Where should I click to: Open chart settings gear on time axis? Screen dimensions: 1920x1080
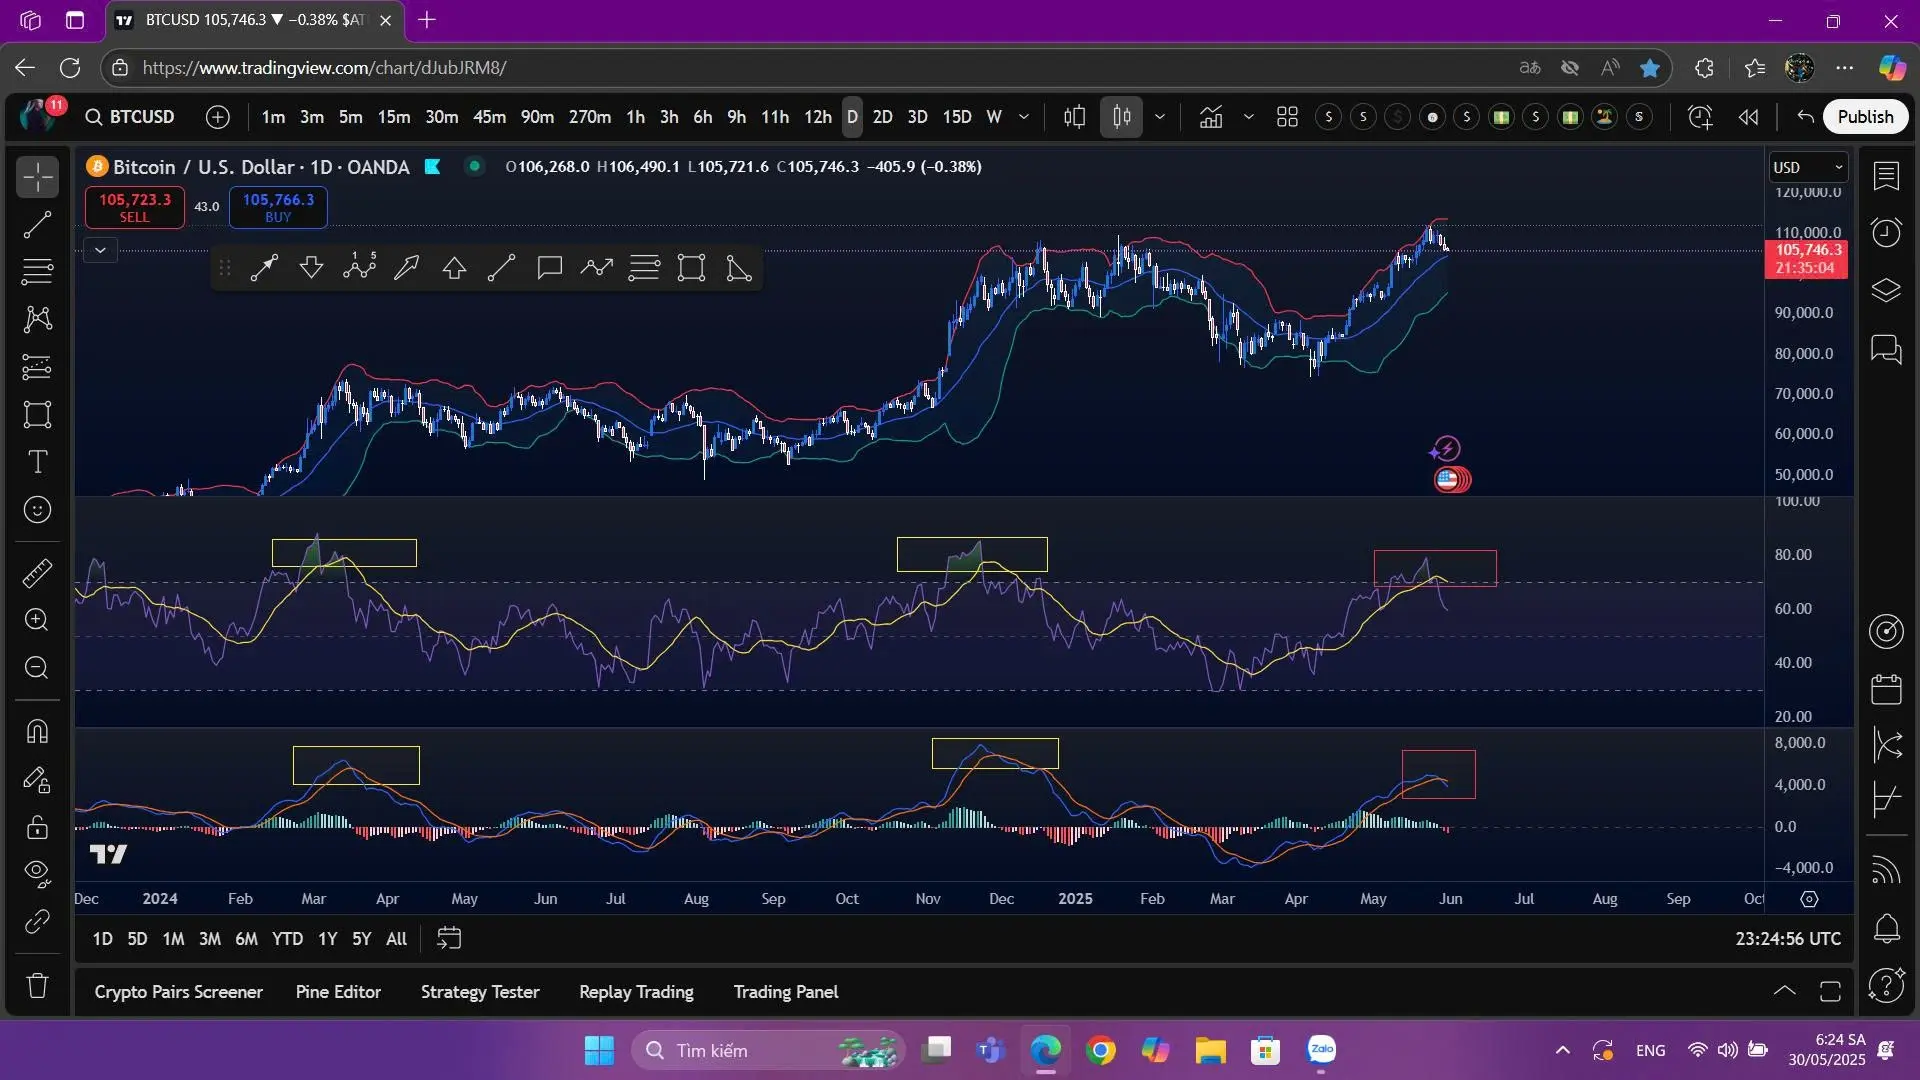[1809, 899]
